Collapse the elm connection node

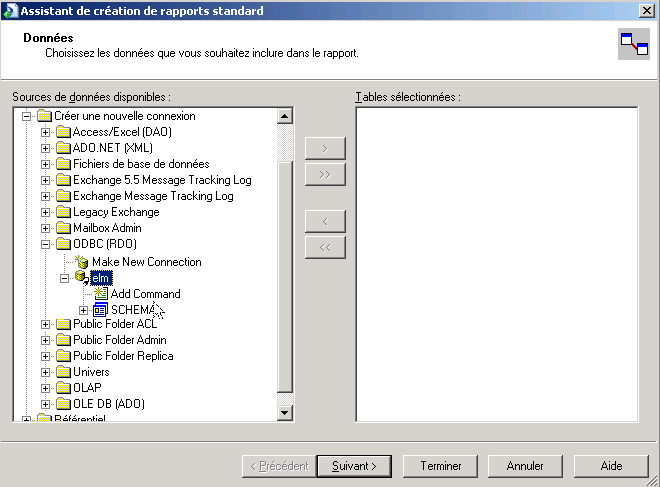[x=64, y=278]
